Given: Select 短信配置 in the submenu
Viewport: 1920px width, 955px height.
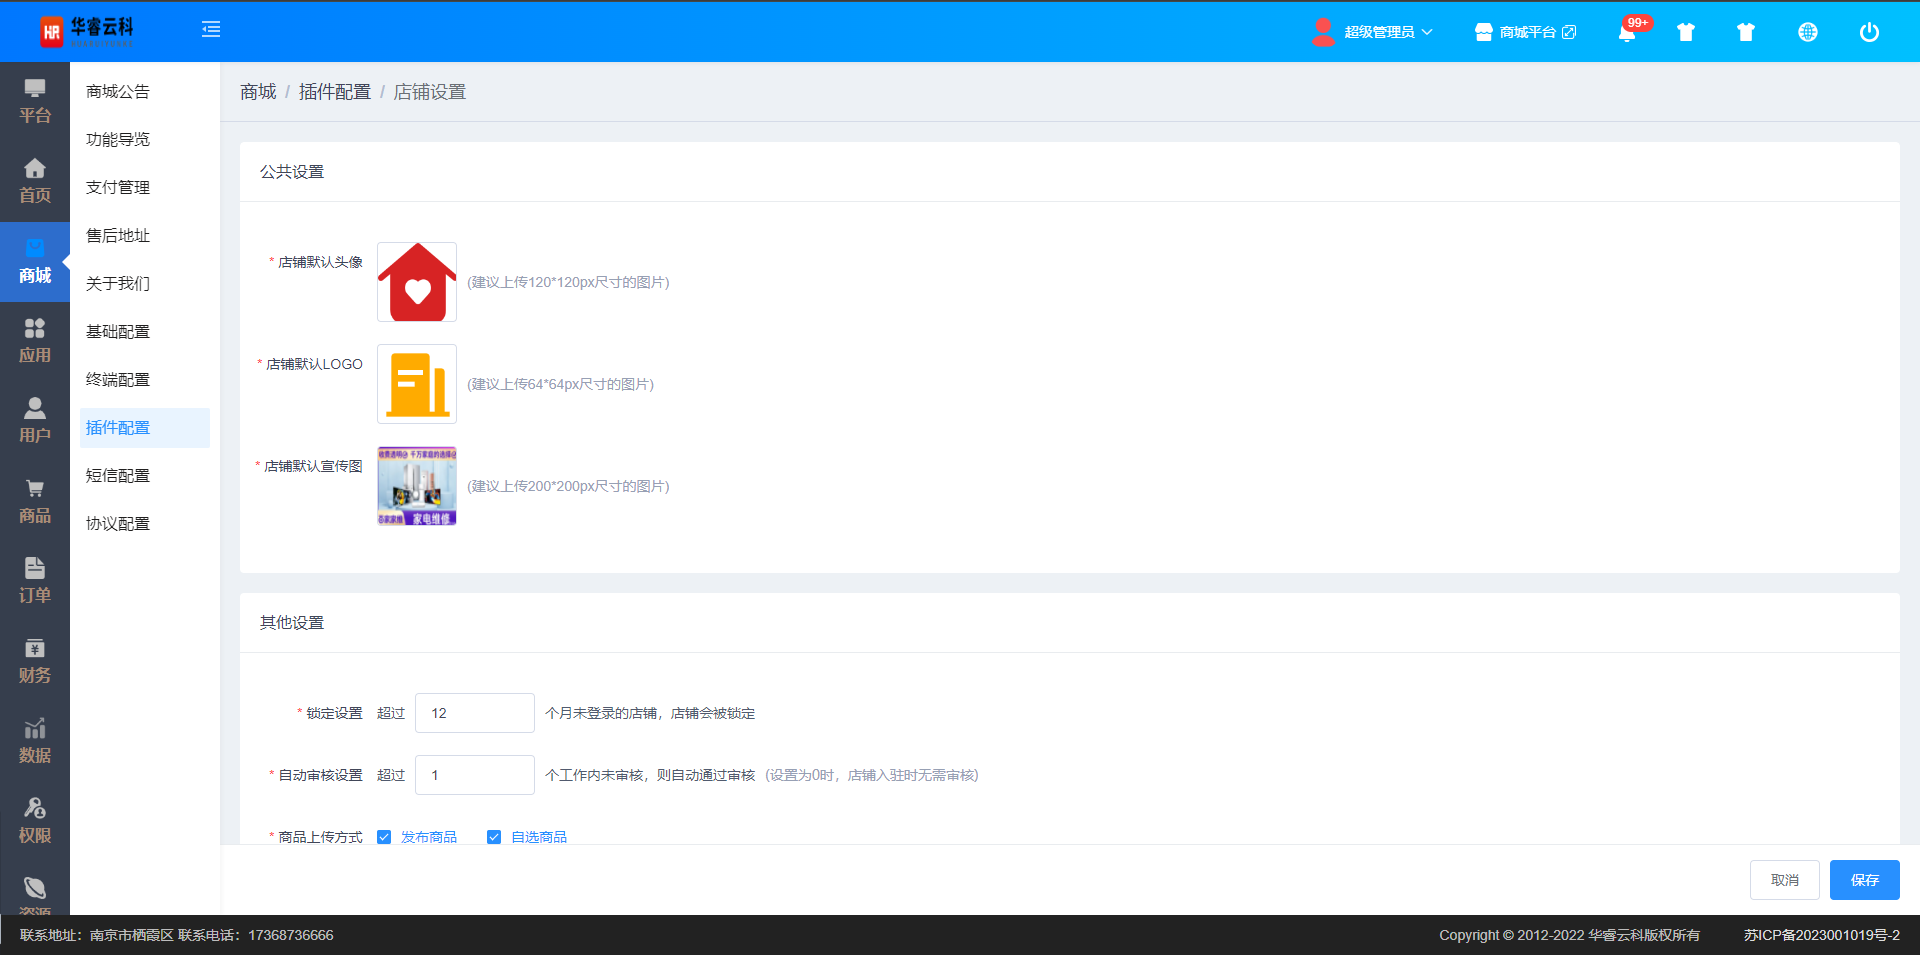Looking at the screenshot, I should click(x=118, y=476).
